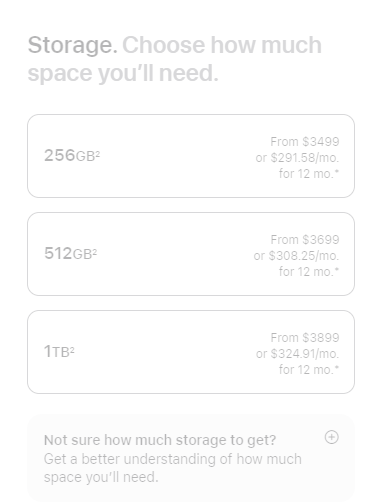The height and width of the screenshot is (503, 391).
Task: Open 'Not sure how much storage to get?'
Action: (x=160, y=440)
